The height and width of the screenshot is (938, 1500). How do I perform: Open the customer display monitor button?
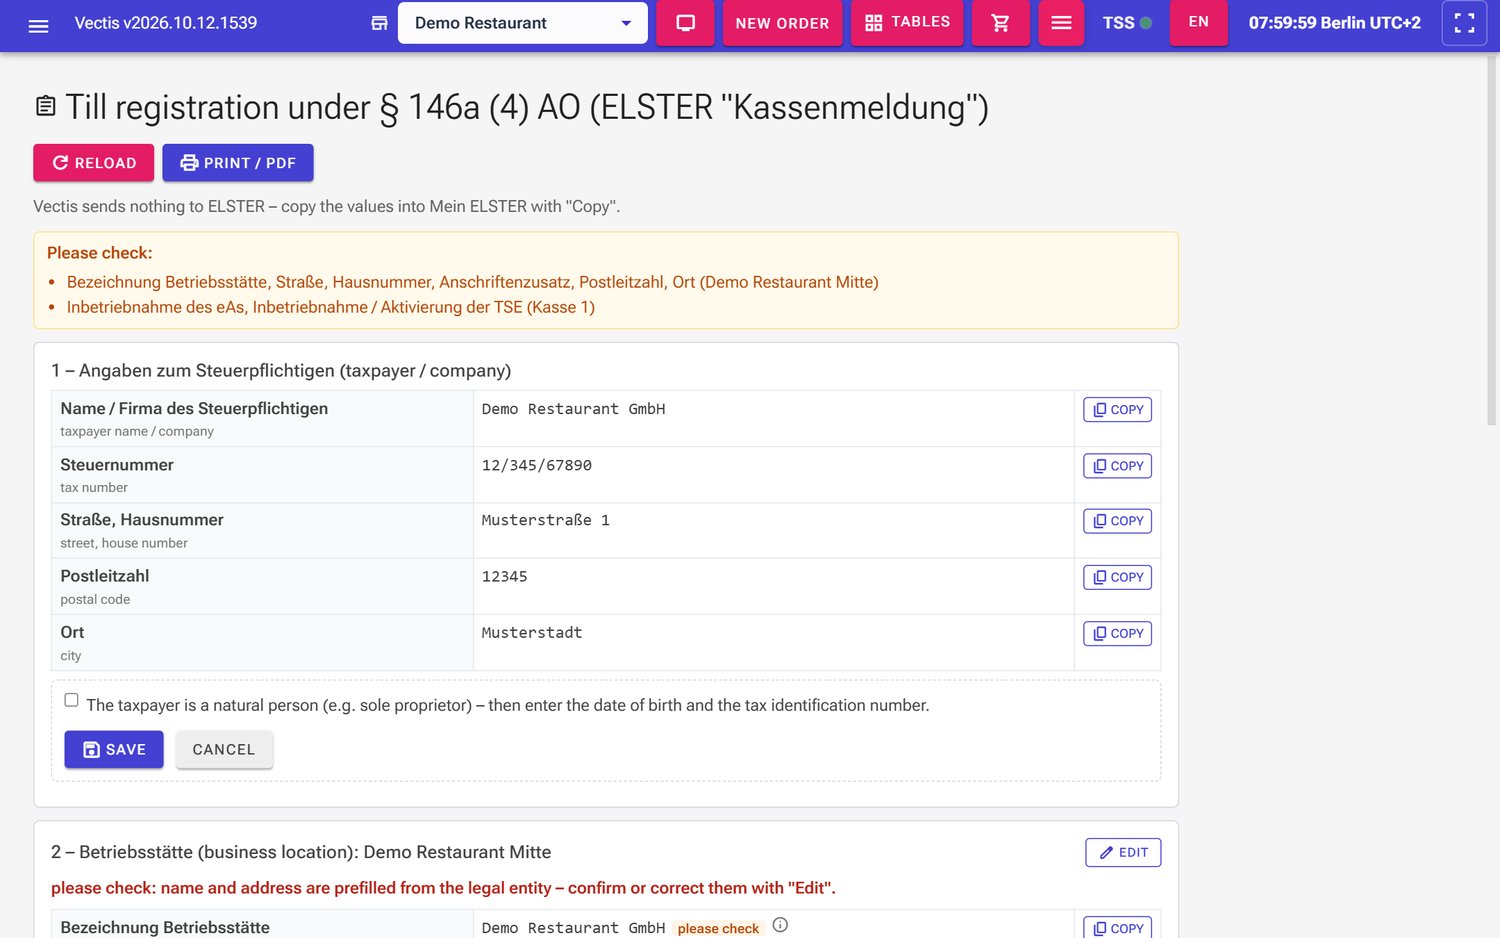686,23
